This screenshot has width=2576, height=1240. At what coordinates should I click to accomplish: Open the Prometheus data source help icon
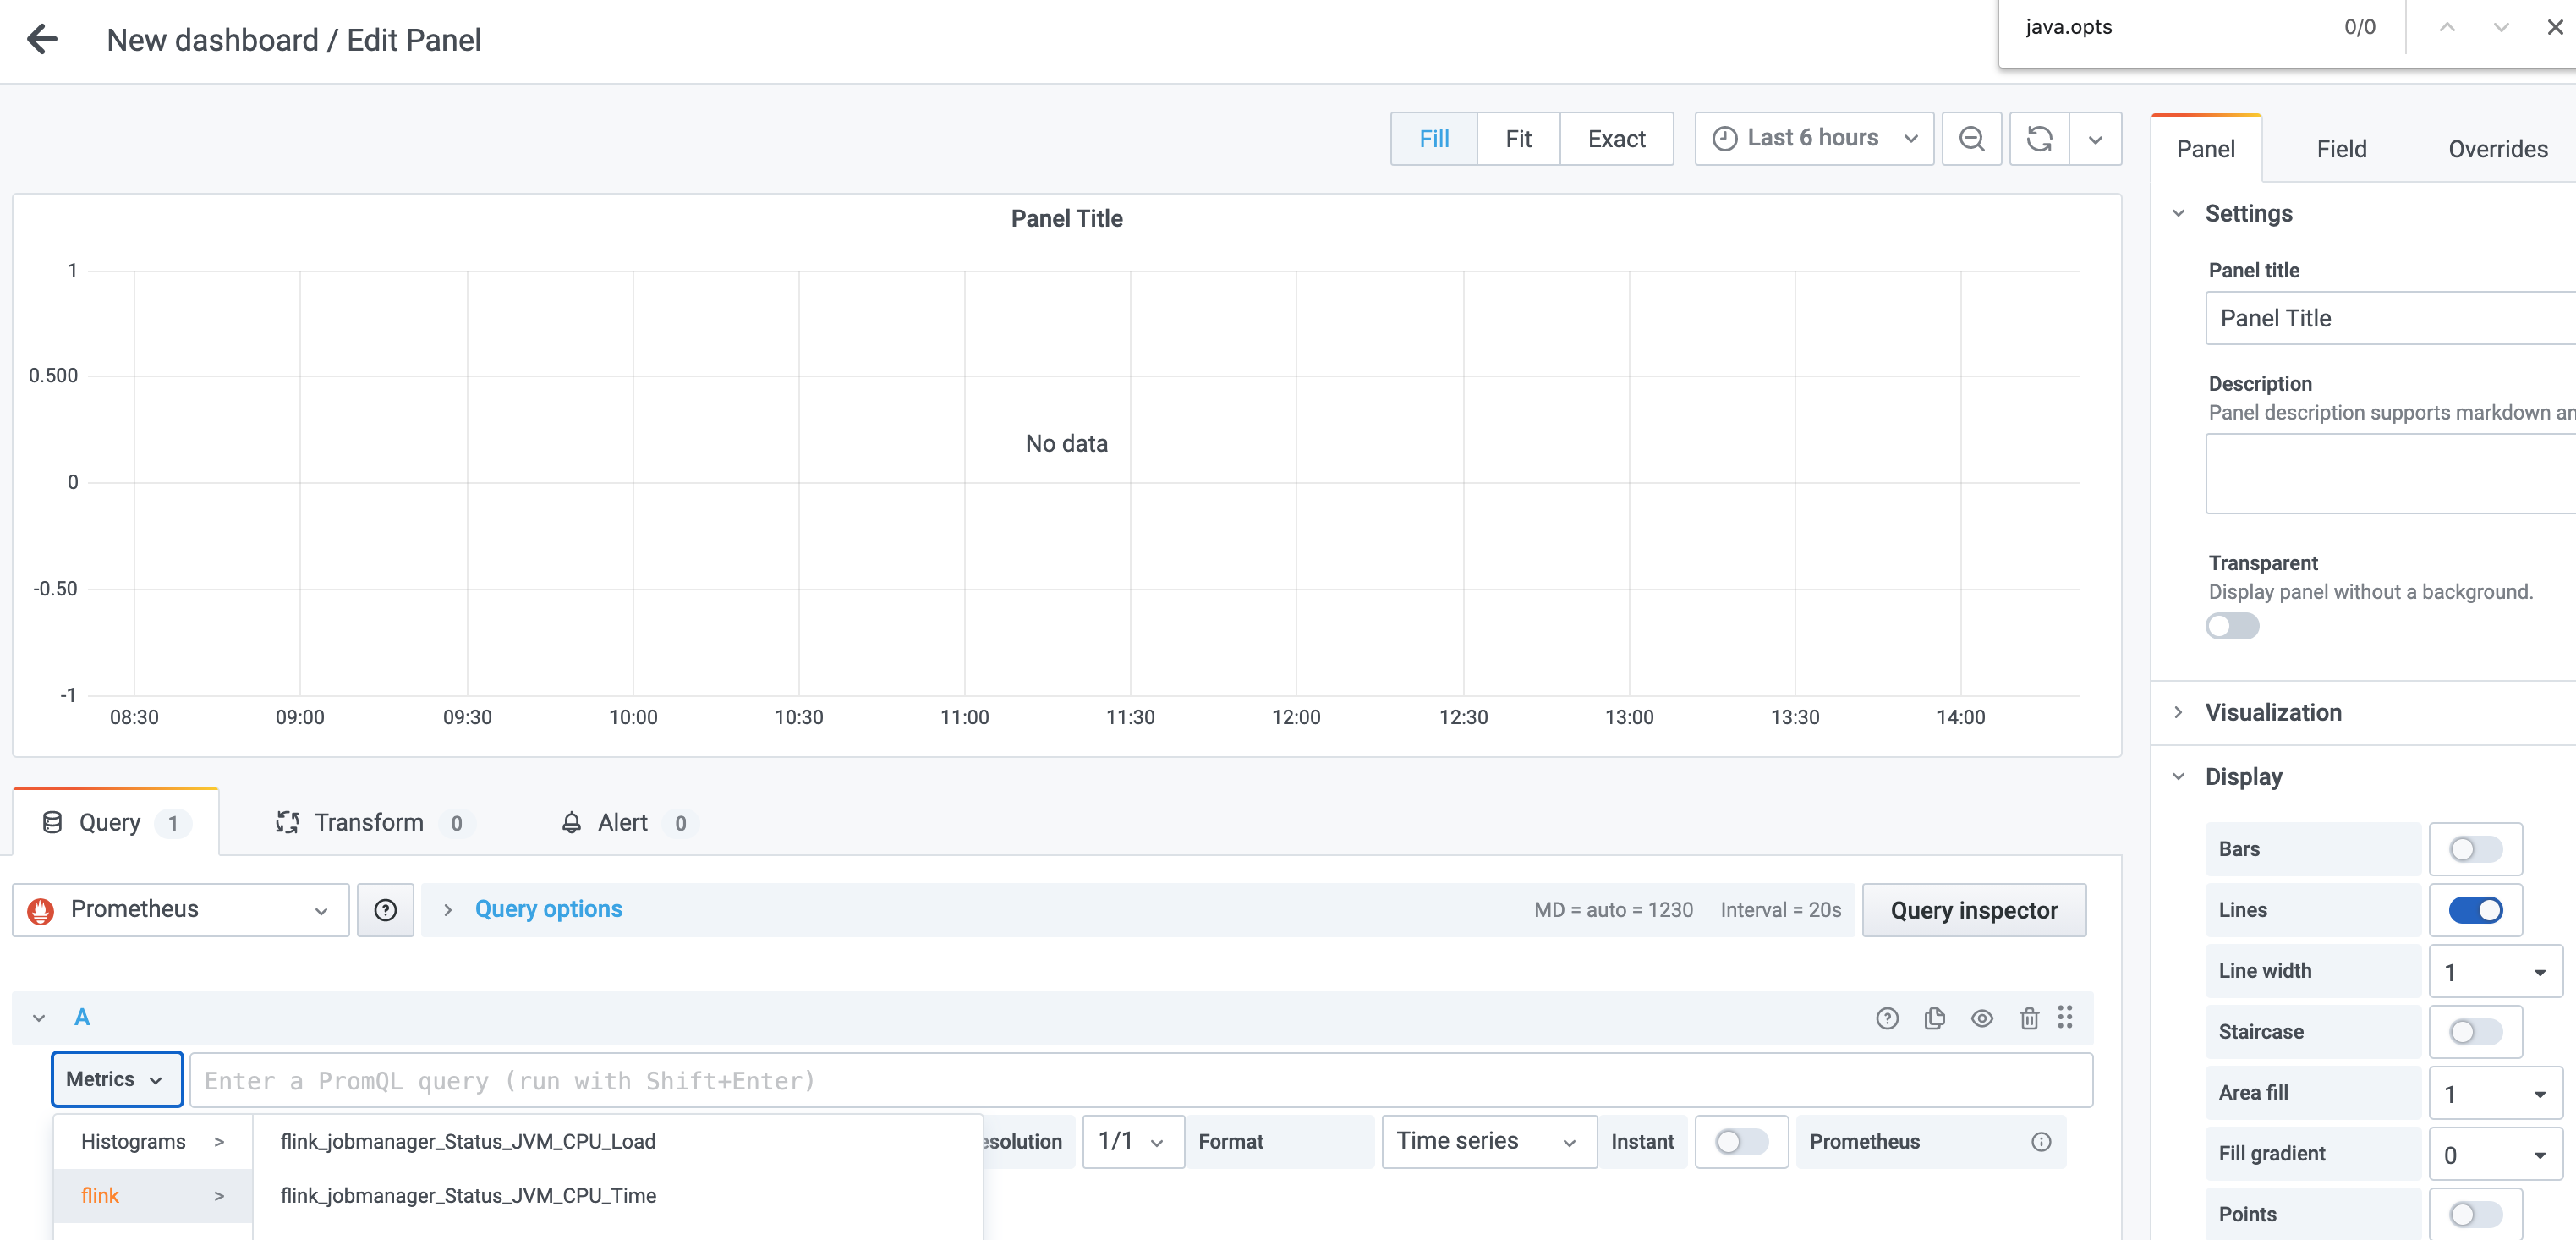(385, 910)
